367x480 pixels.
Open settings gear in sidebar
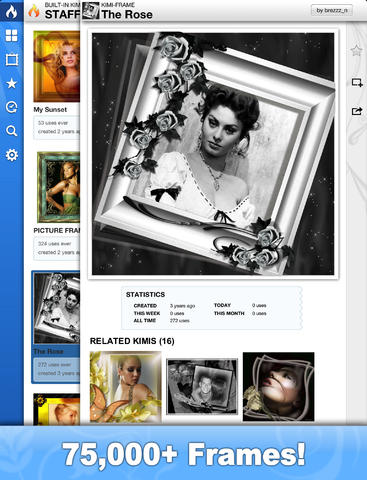pos(12,155)
